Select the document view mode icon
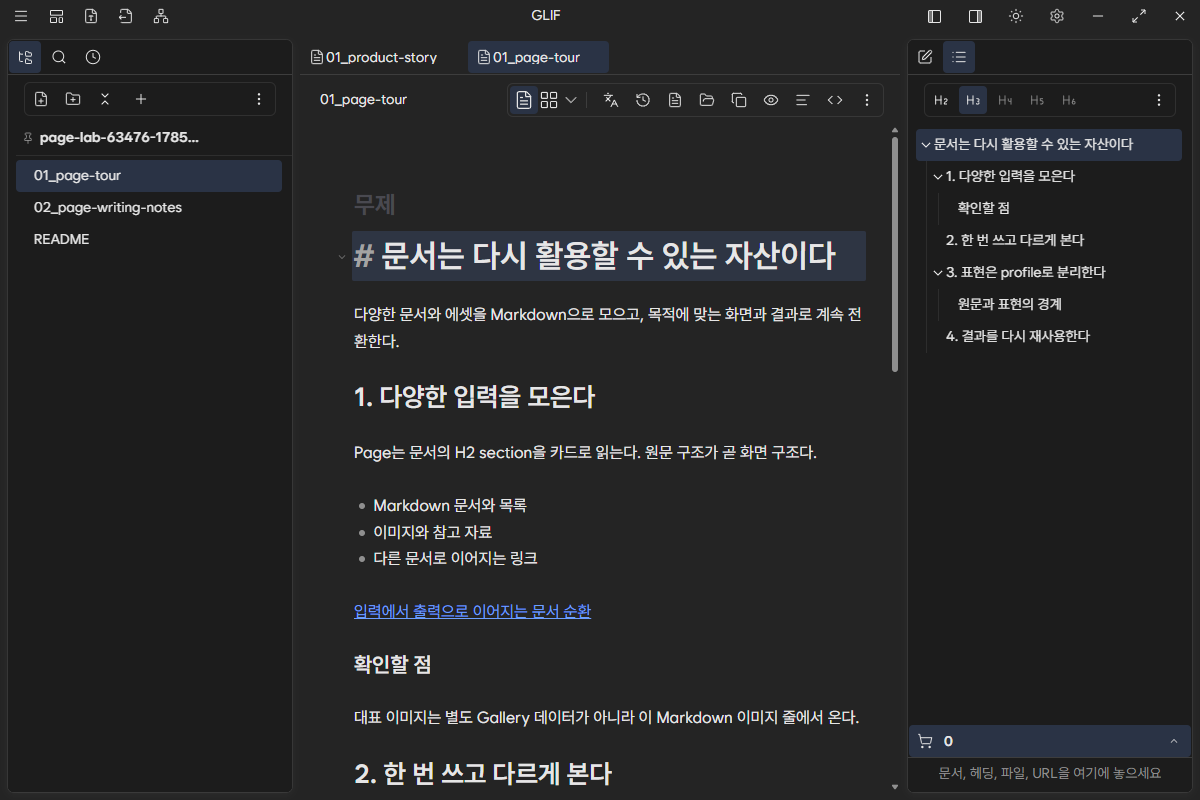This screenshot has height=800, width=1200. [x=524, y=100]
